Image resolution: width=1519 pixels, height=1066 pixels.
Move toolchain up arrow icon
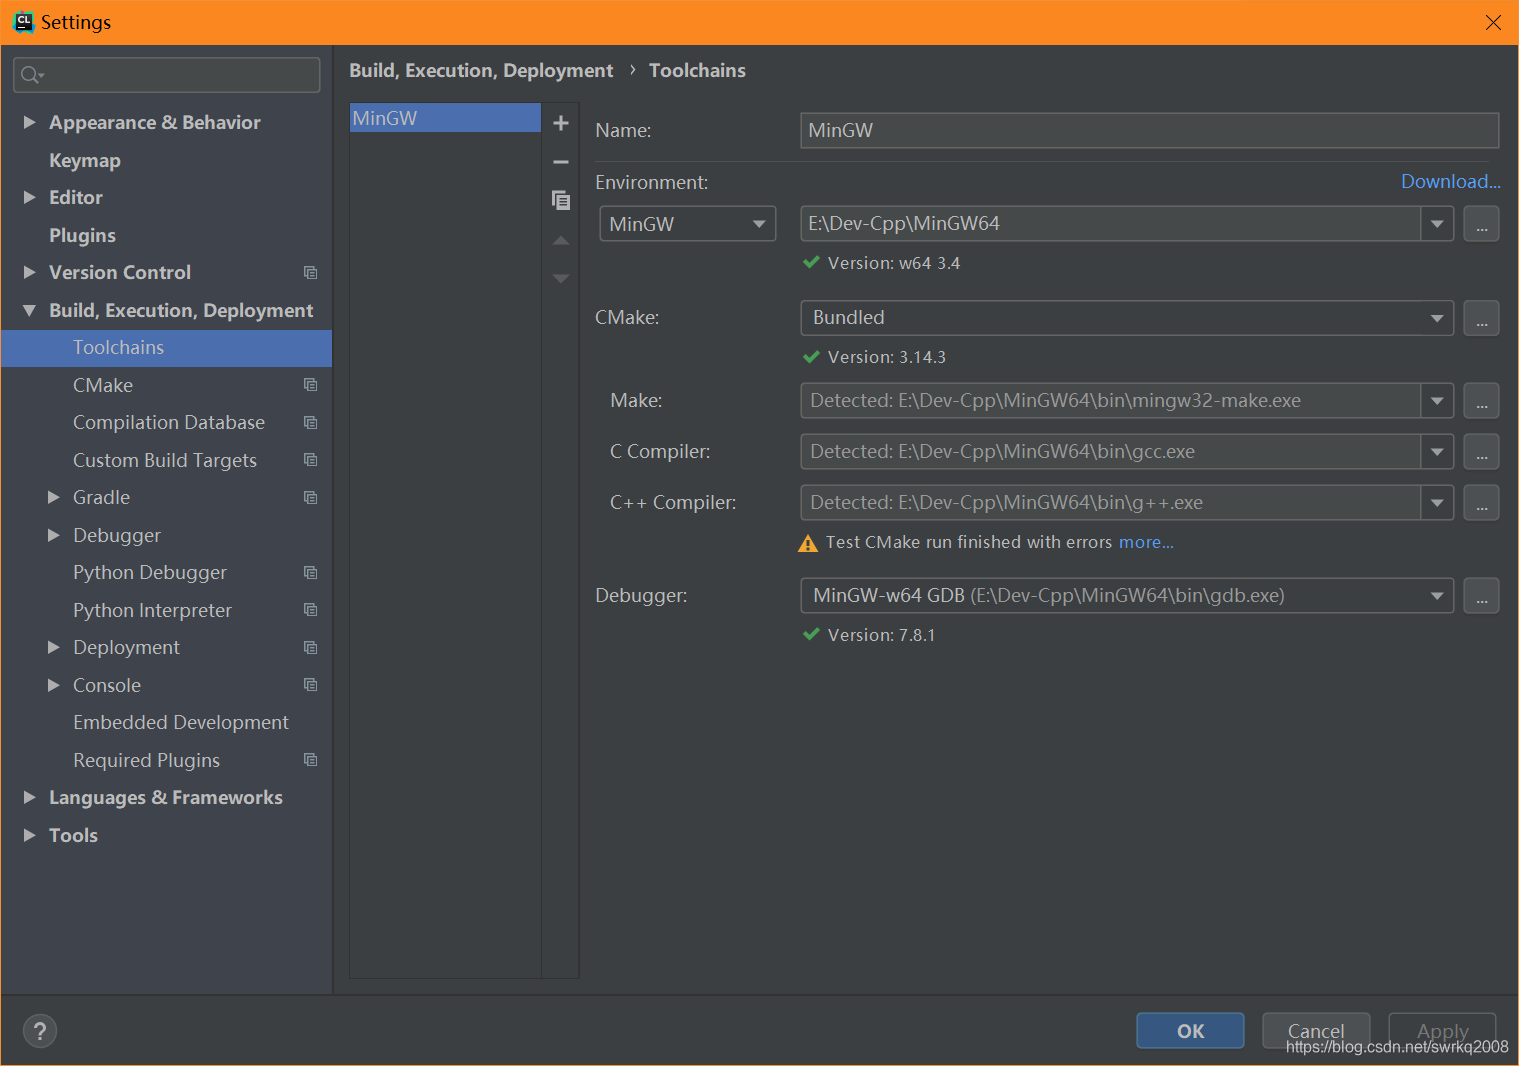[561, 240]
